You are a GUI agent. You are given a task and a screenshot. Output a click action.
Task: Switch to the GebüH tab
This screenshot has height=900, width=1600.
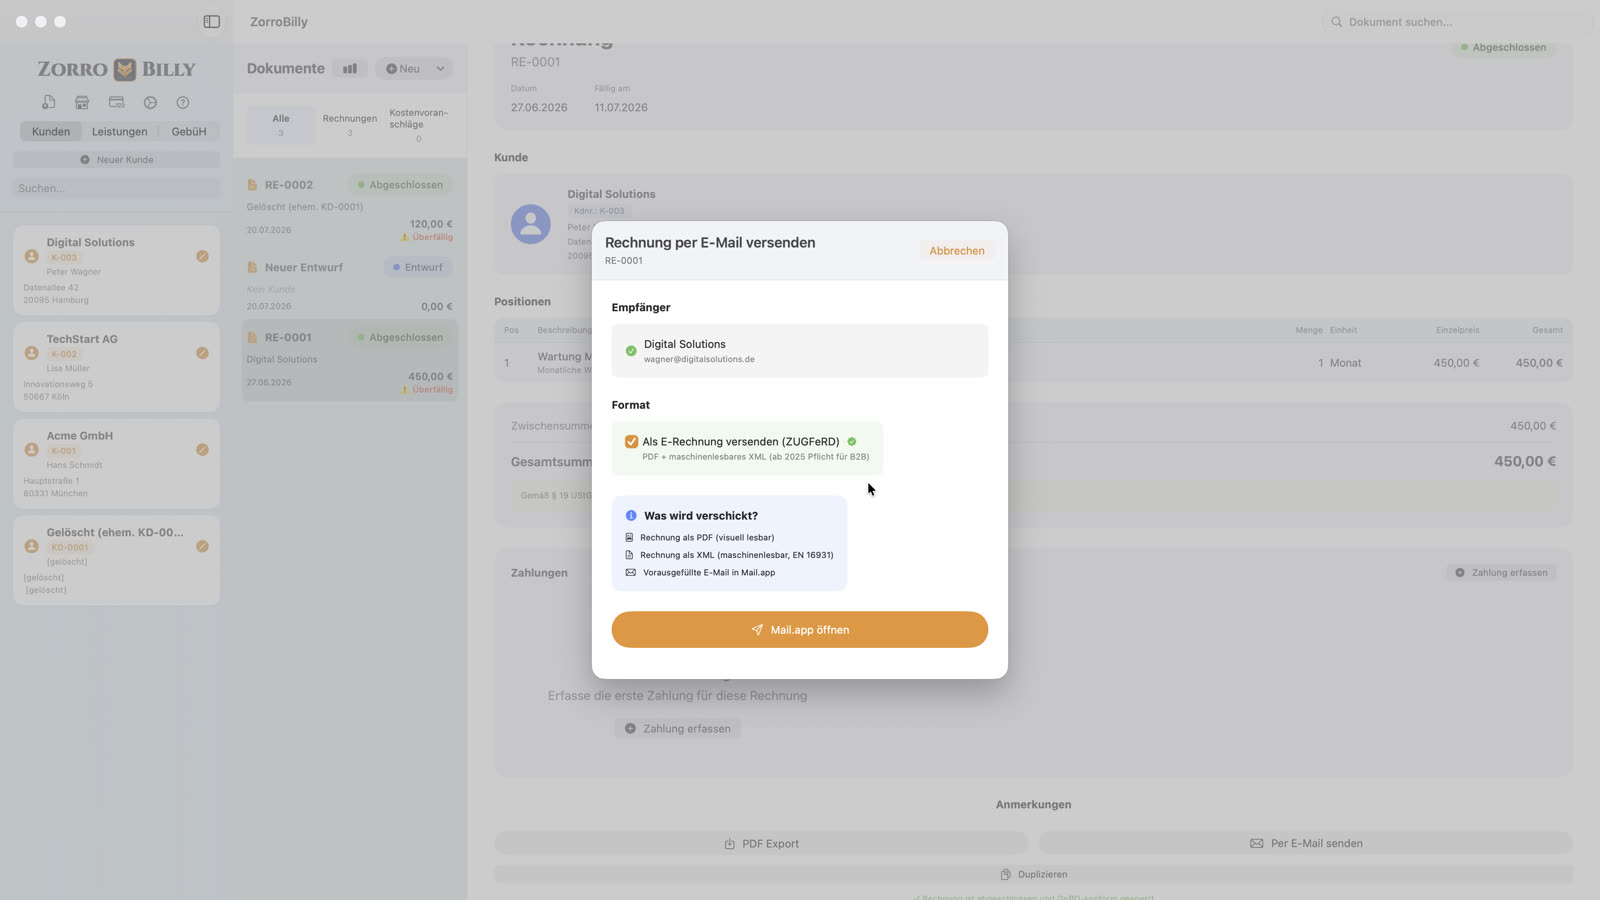coord(189,131)
